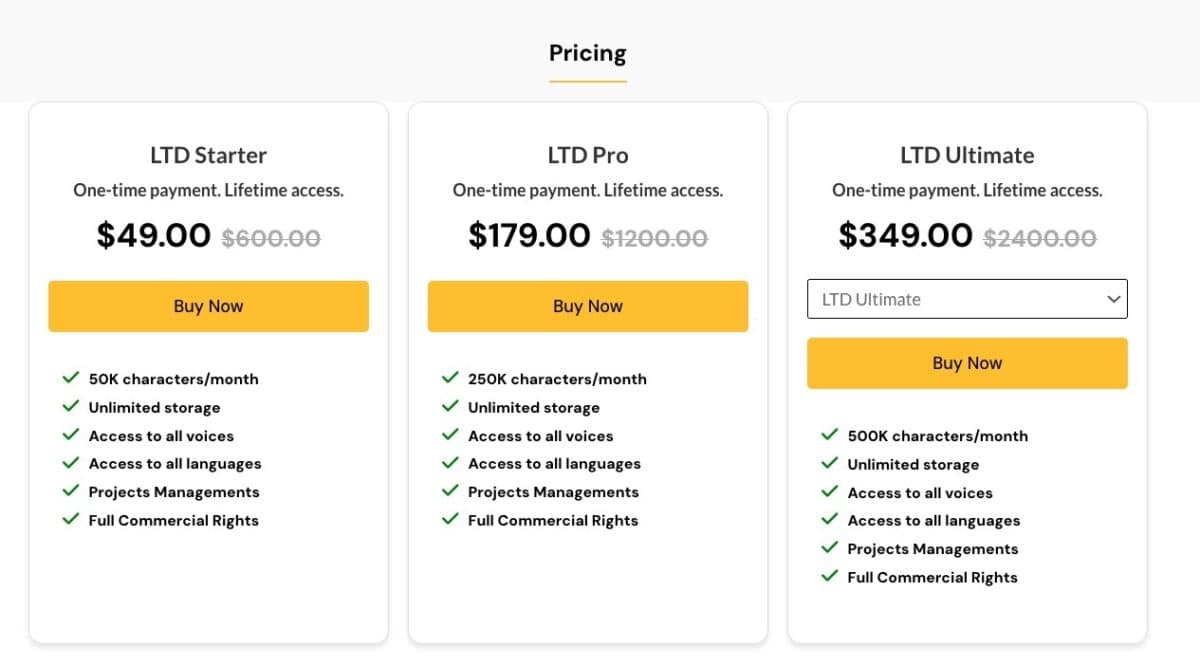
Task: Click the checkmark next to Access to all voices in LTD Ultimate
Action: click(829, 492)
